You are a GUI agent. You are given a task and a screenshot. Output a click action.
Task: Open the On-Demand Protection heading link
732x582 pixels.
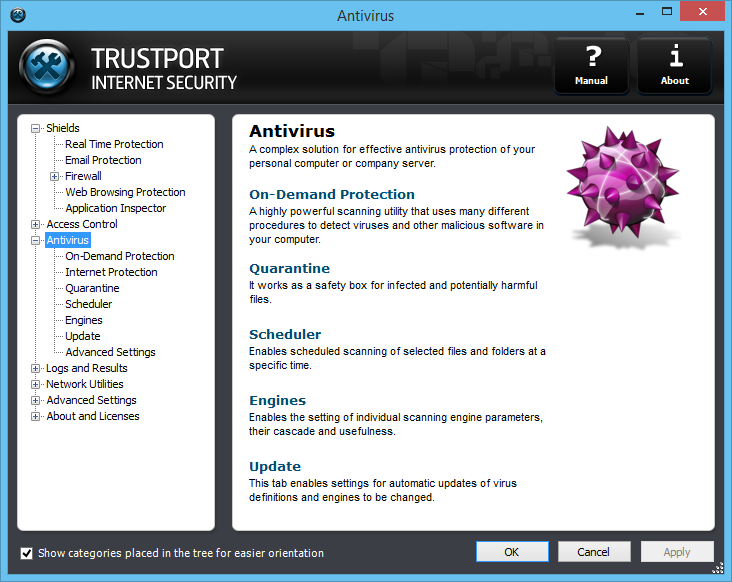[331, 194]
